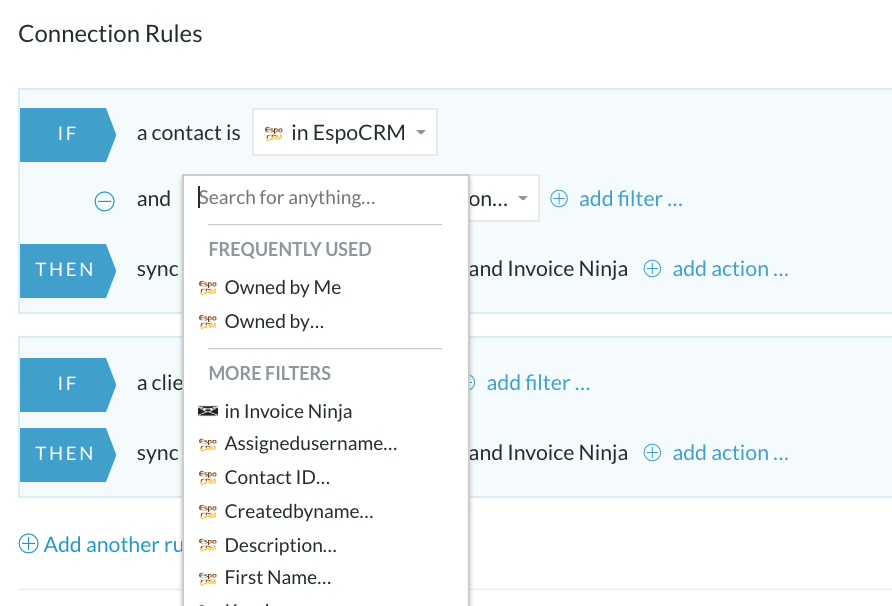Click 'add action …' link in second rule

tap(730, 453)
